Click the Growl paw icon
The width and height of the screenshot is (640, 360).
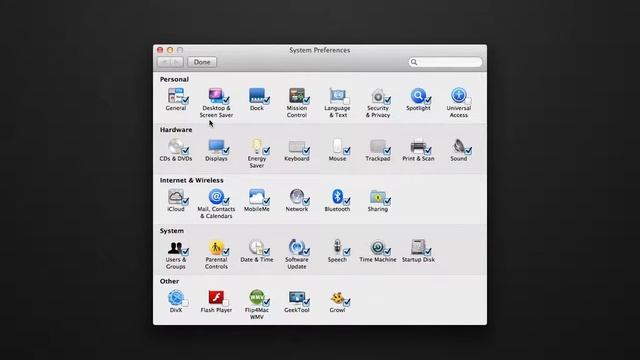(x=337, y=298)
